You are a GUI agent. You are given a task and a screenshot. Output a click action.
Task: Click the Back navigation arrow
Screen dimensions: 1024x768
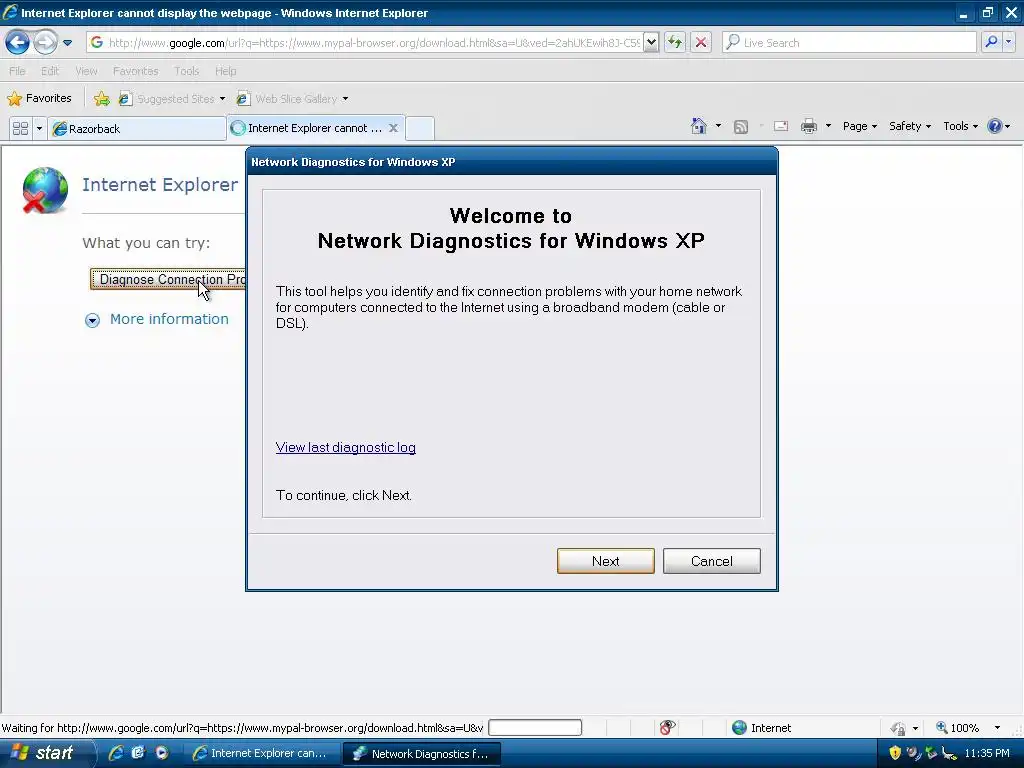[x=17, y=43]
